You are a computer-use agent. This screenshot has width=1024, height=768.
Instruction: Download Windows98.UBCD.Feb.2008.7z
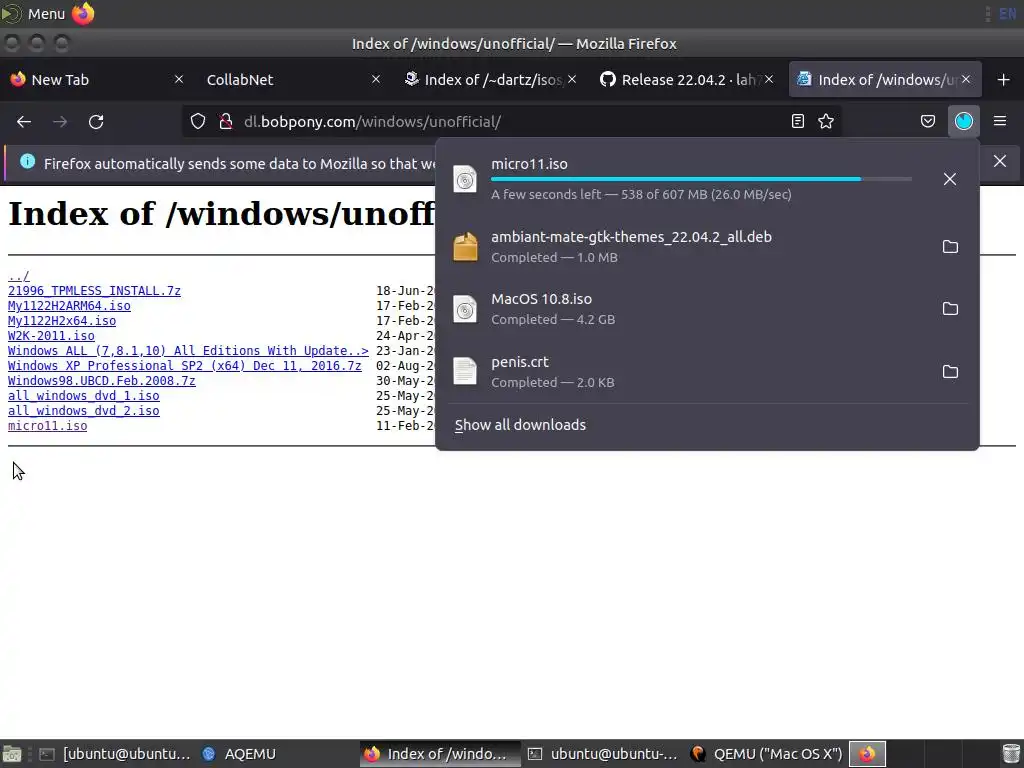101,381
